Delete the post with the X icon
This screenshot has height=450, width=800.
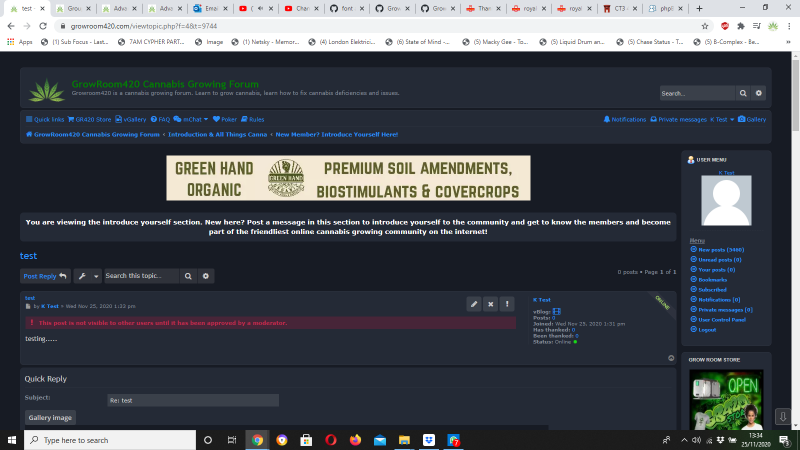click(490, 303)
